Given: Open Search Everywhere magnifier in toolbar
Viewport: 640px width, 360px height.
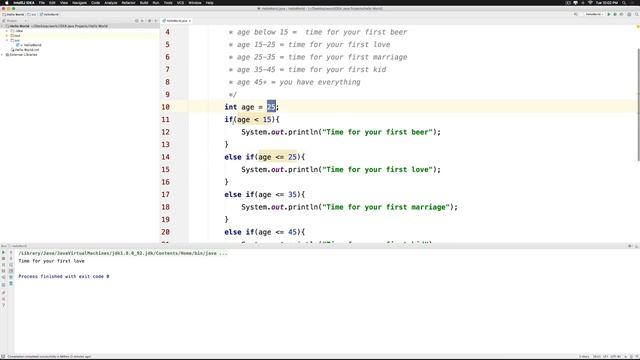Looking at the screenshot, I should click(637, 14).
